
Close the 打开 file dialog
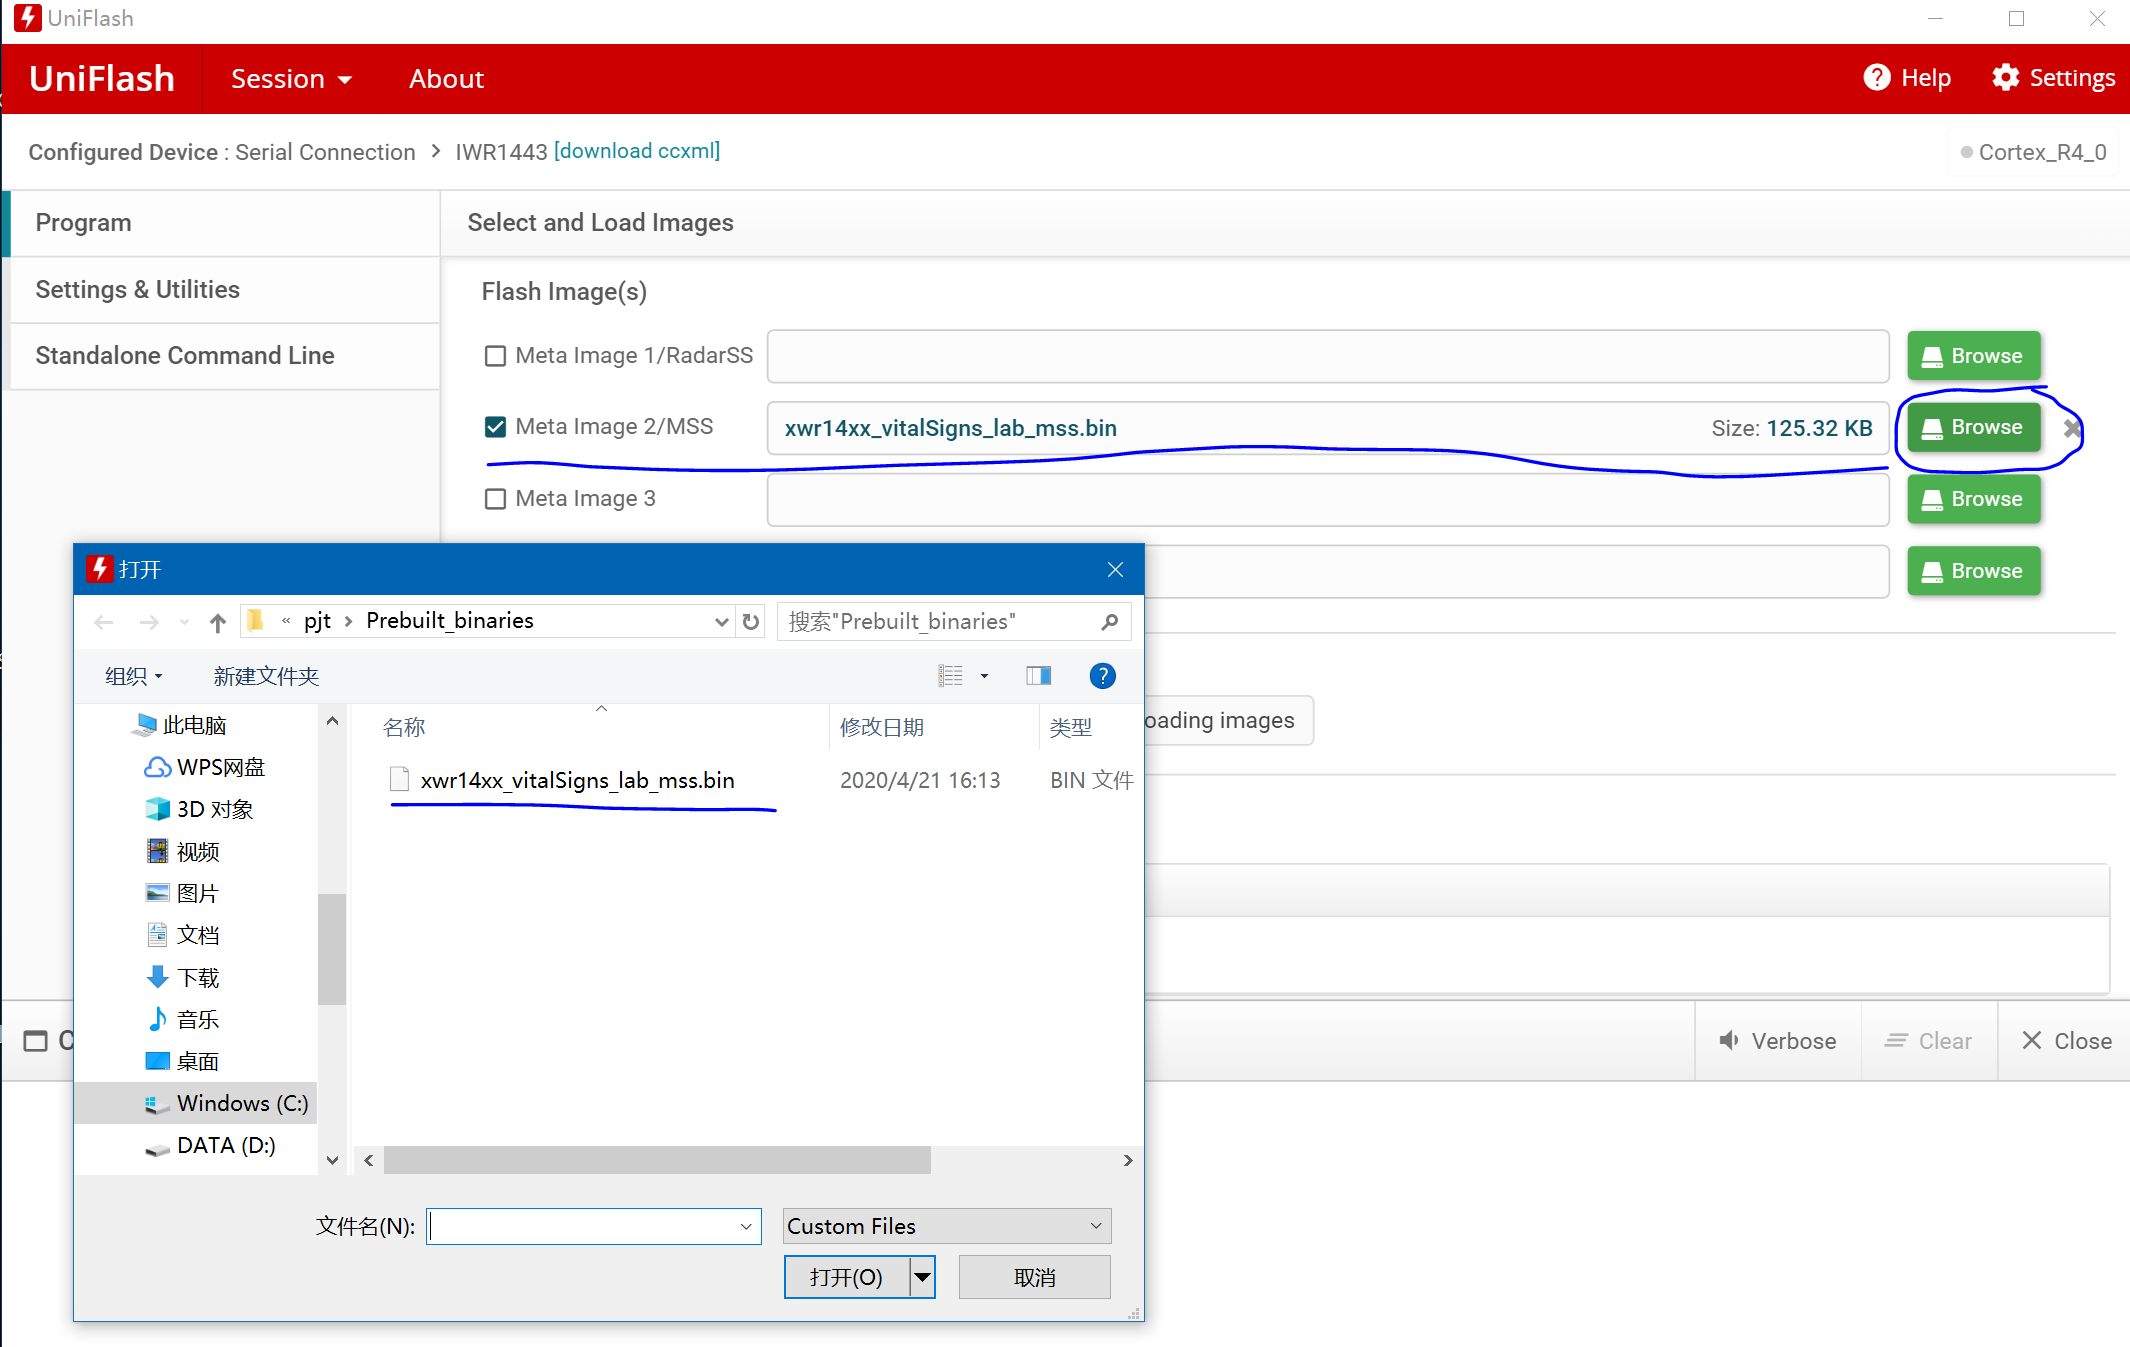coord(1115,570)
